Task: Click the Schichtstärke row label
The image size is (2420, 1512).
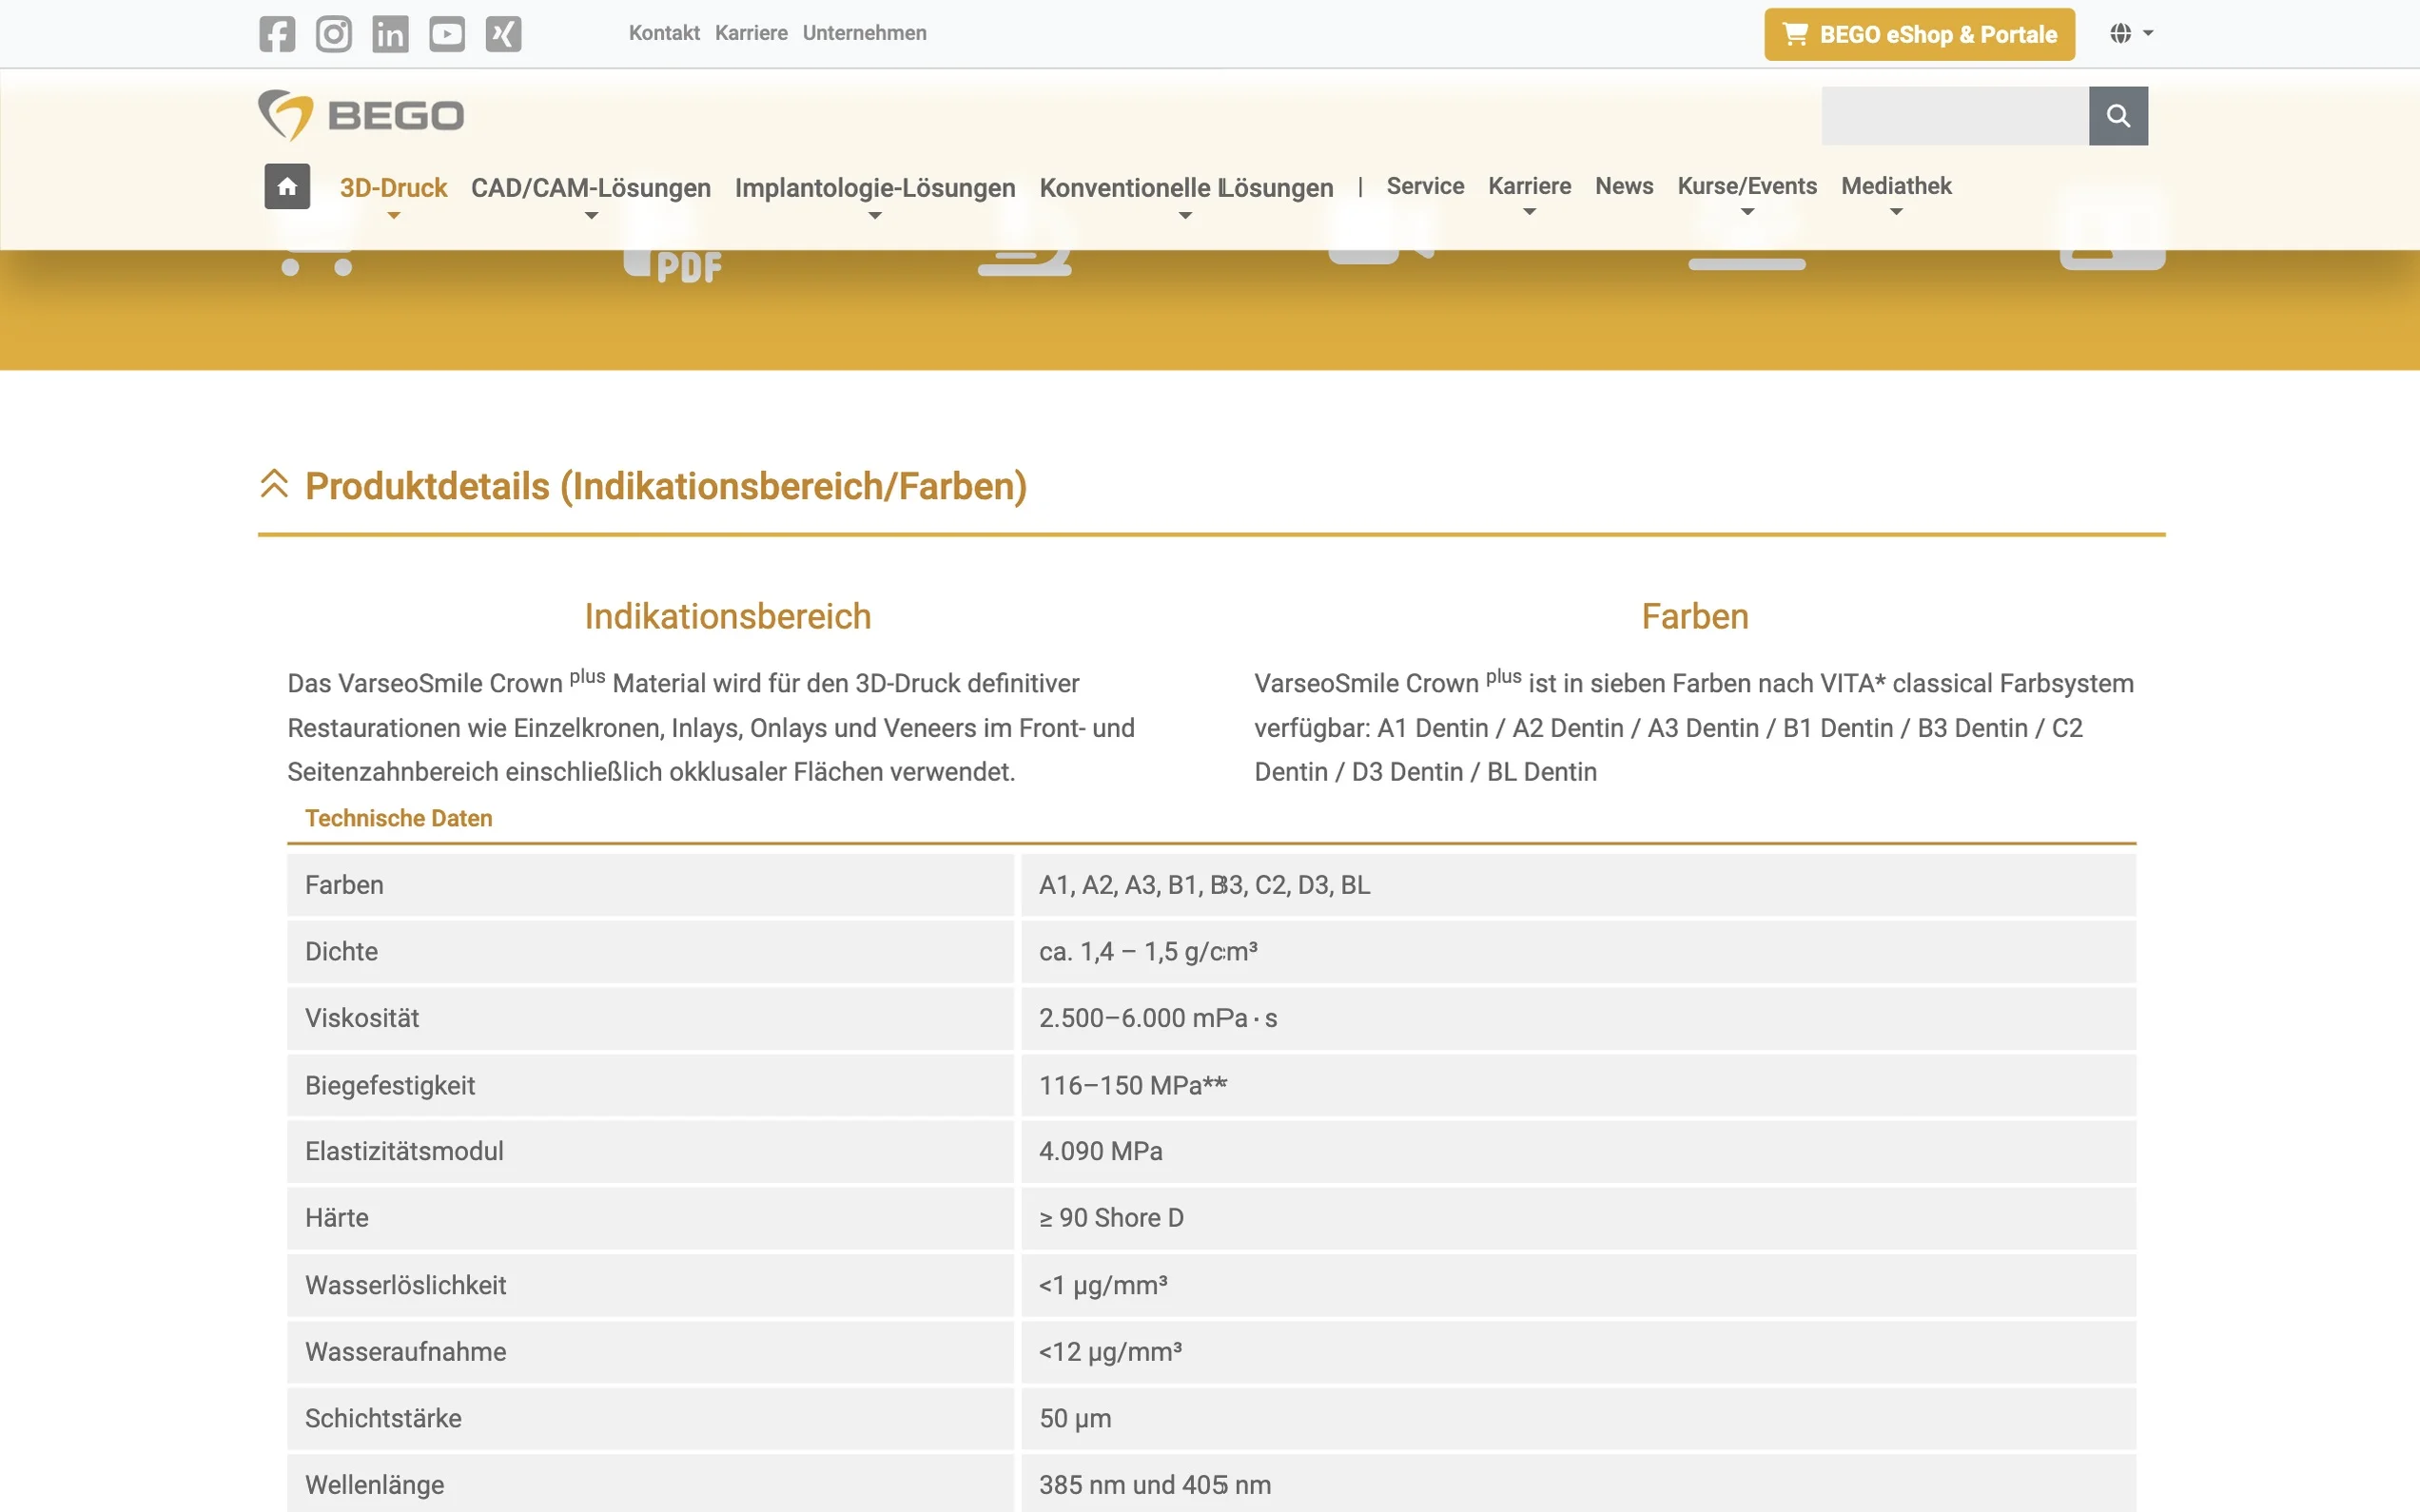Action: (383, 1418)
